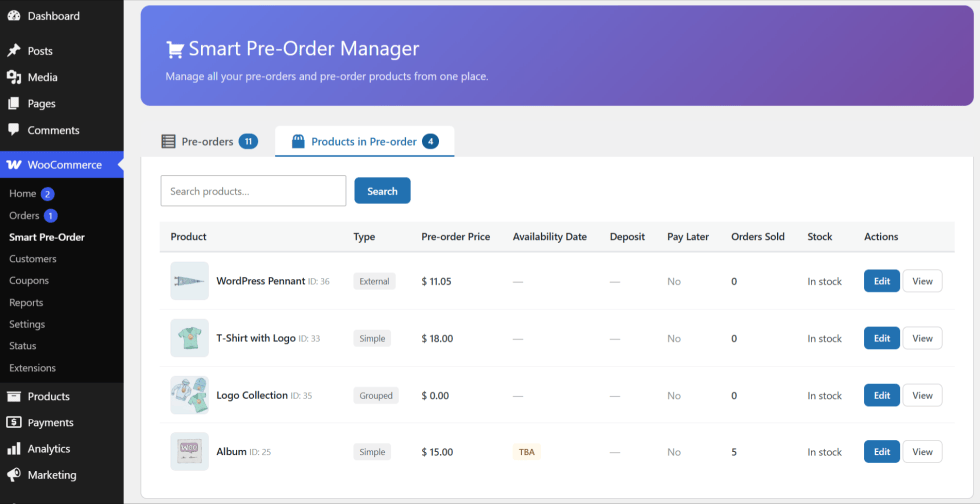Click the Media library icon

[x=14, y=77]
